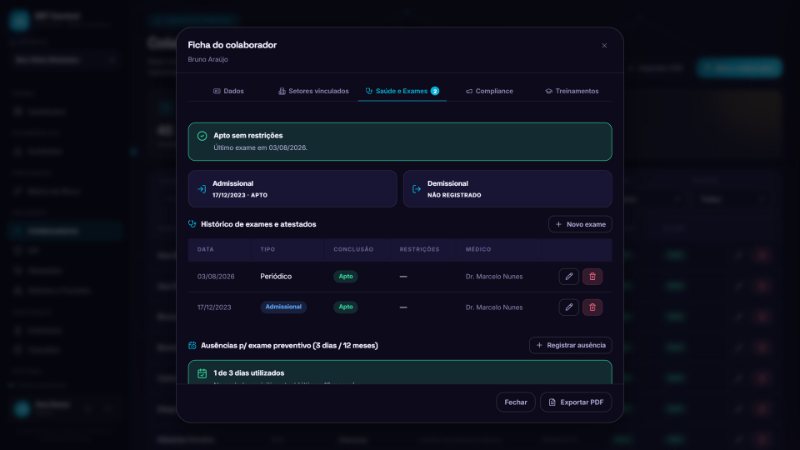Click the Demissional NÃO REGISTRADO card

click(508, 189)
